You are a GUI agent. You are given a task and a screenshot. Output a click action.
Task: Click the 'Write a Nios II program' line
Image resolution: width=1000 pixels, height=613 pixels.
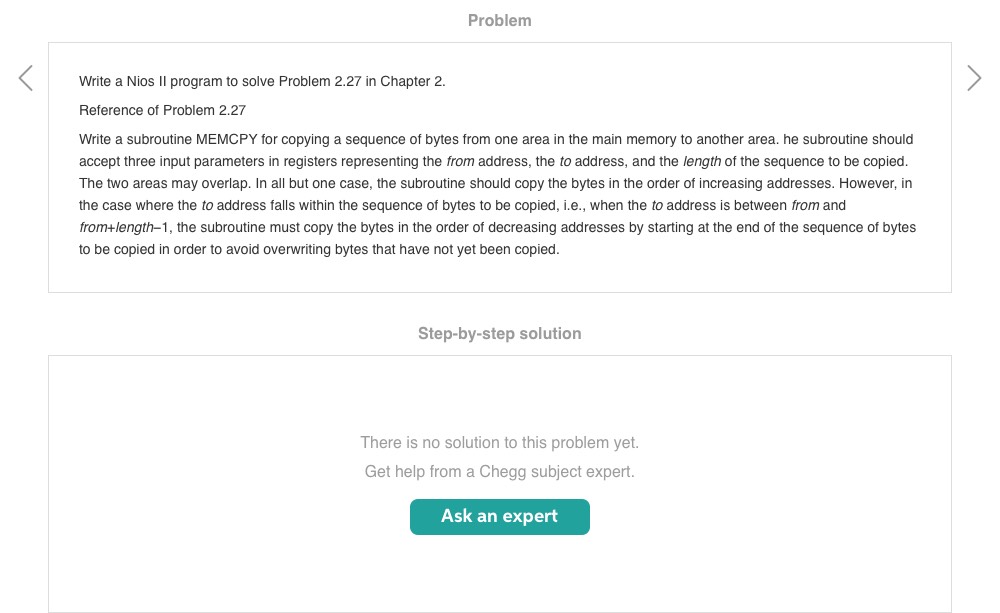click(262, 81)
